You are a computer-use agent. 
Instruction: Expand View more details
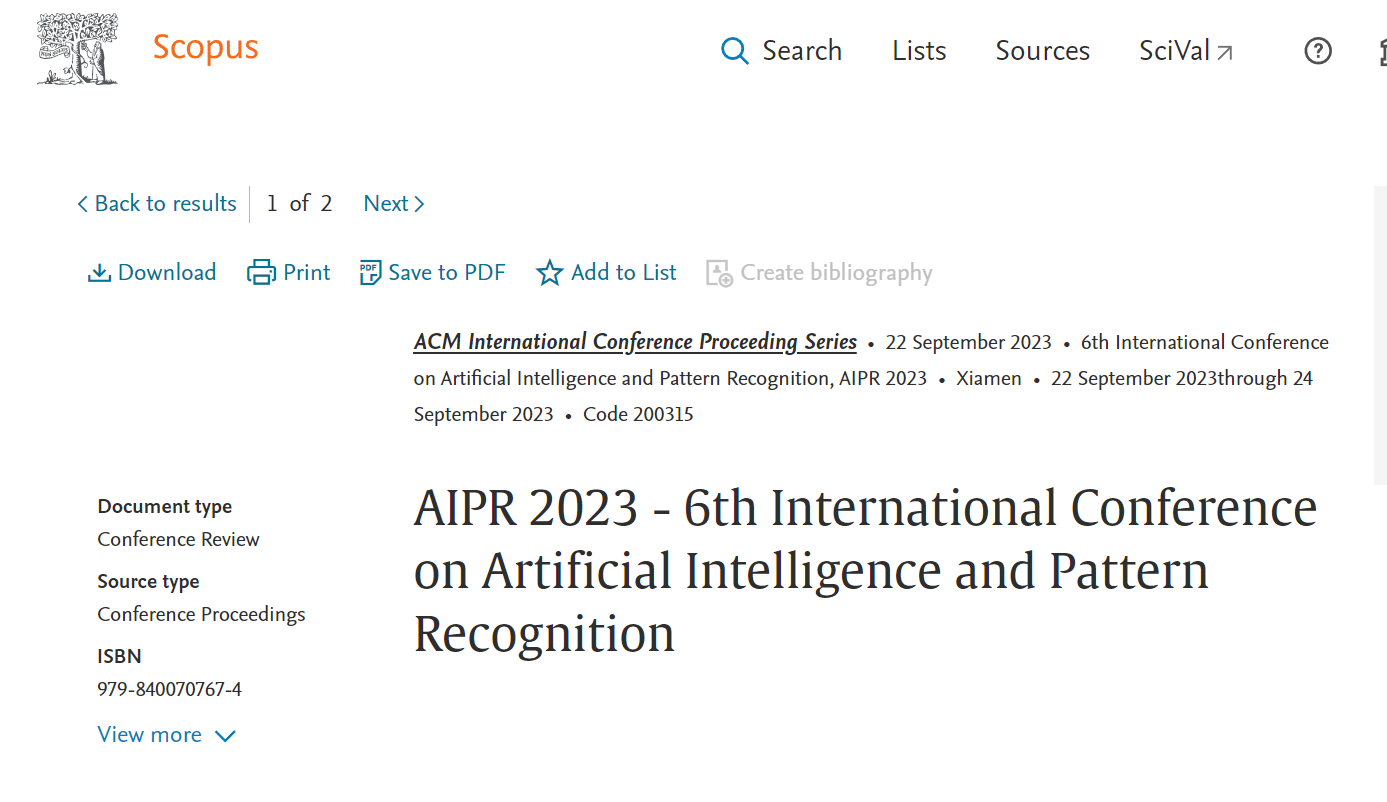tap(166, 735)
